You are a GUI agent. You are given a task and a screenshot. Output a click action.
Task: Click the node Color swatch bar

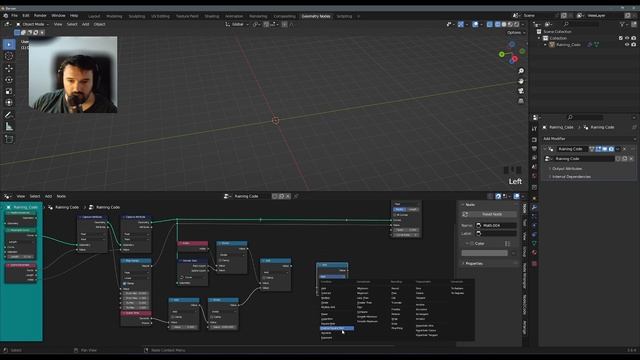pos(484,253)
